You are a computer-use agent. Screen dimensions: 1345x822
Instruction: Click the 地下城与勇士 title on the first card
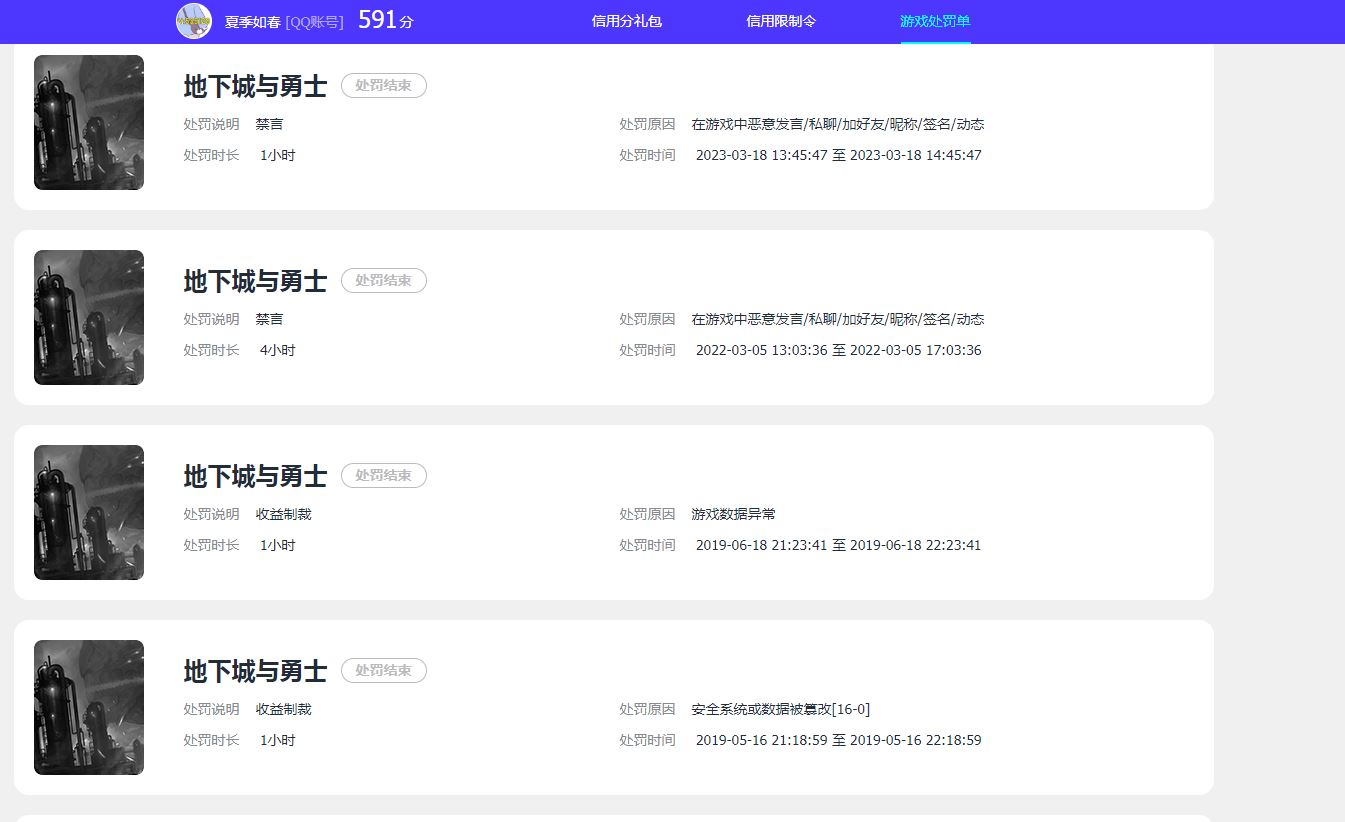click(254, 87)
